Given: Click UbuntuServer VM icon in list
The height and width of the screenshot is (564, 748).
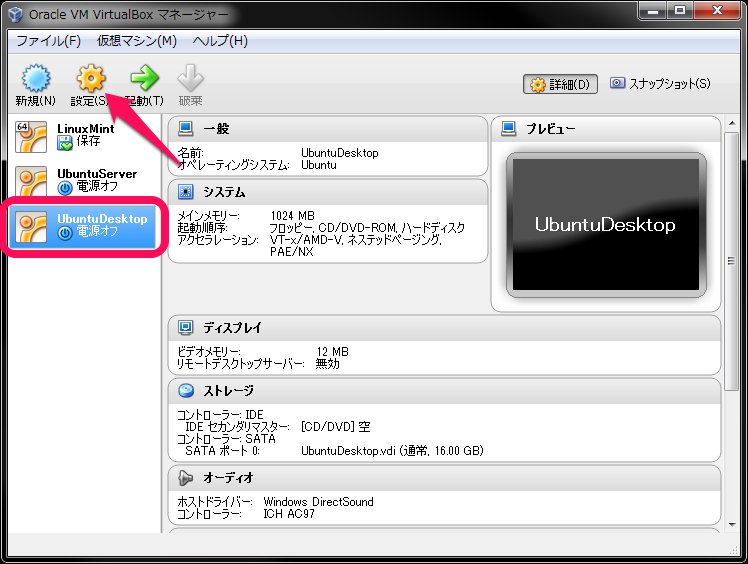Looking at the screenshot, I should click(x=31, y=181).
